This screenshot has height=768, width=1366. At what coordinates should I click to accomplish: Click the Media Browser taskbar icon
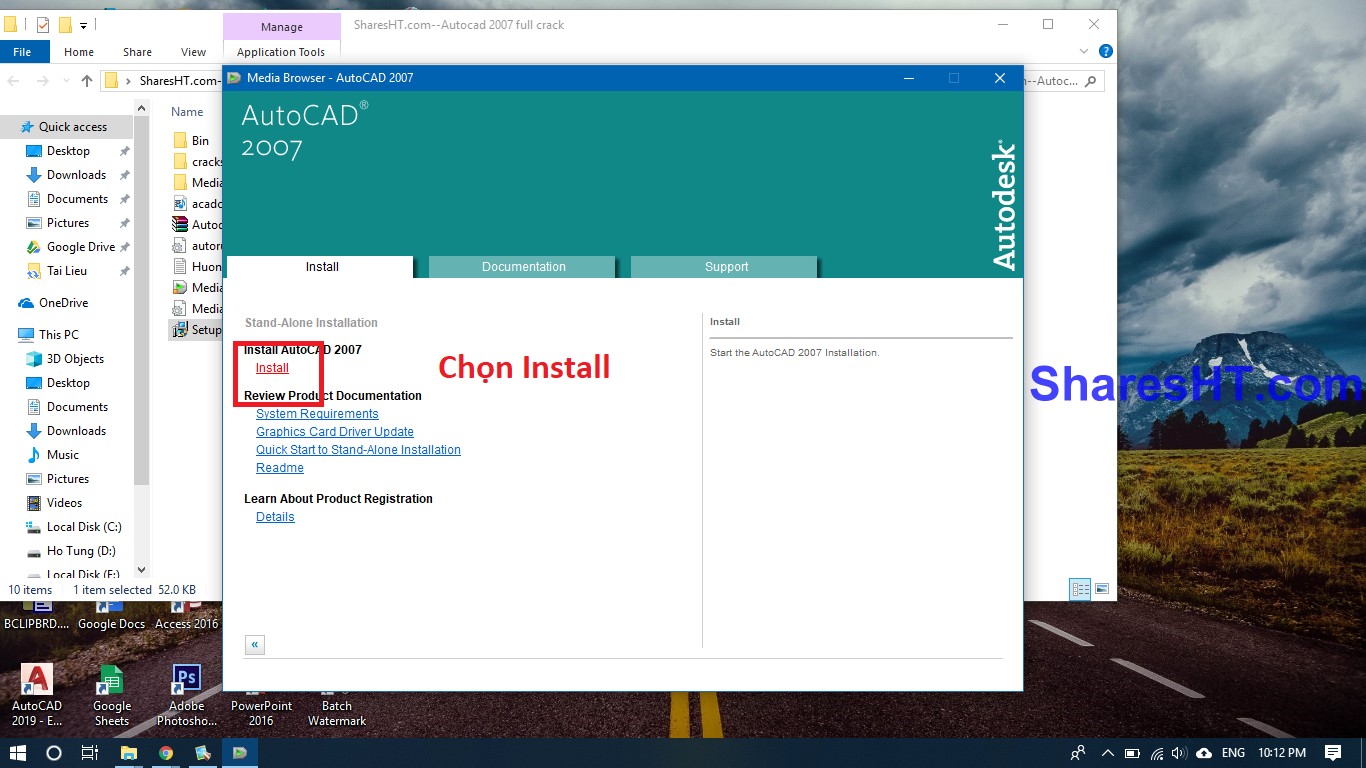click(x=240, y=753)
